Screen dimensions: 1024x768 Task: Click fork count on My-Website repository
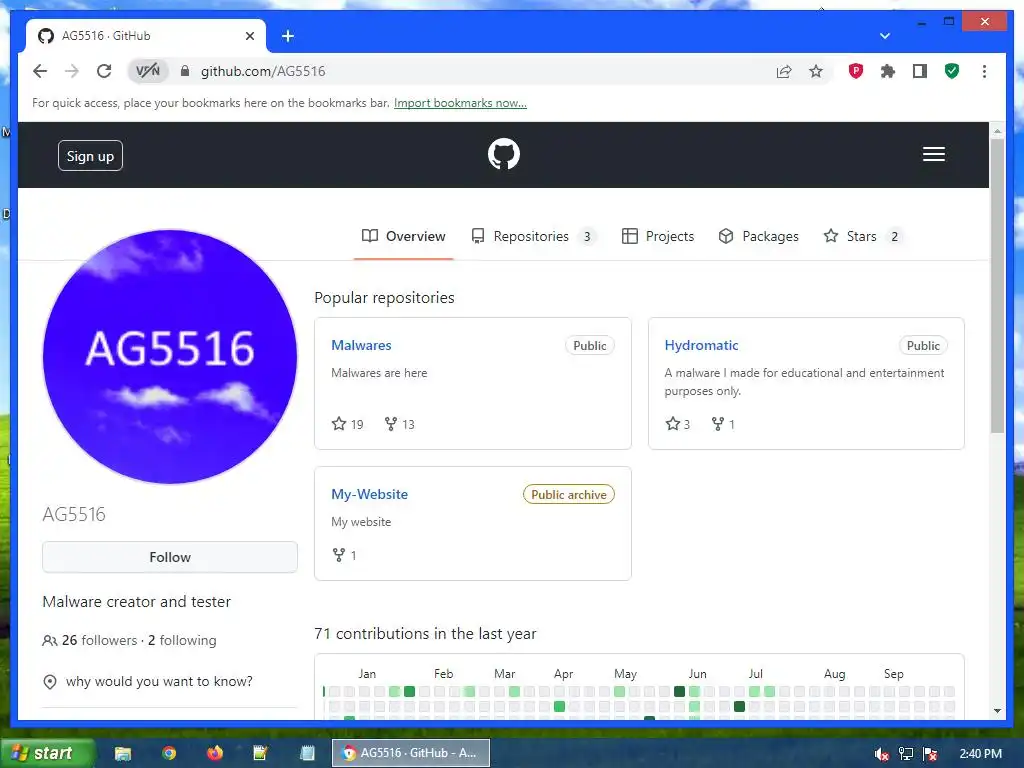[344, 555]
